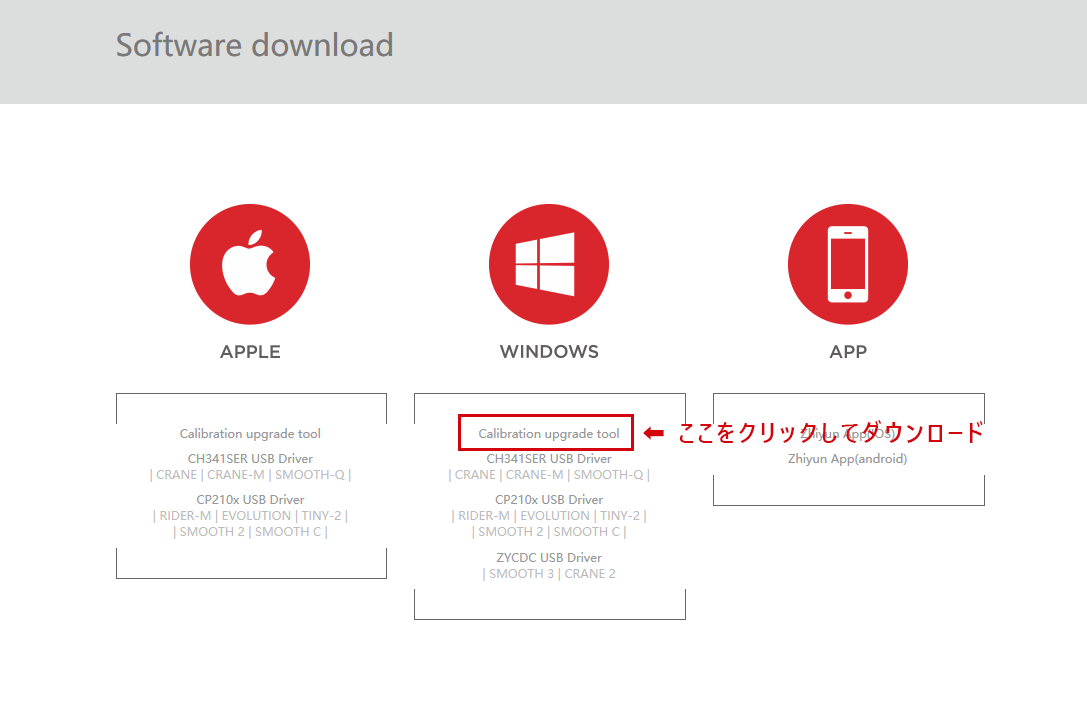Select the WINDOWS heading label
Screen dimensions: 1087x717
[x=549, y=352]
